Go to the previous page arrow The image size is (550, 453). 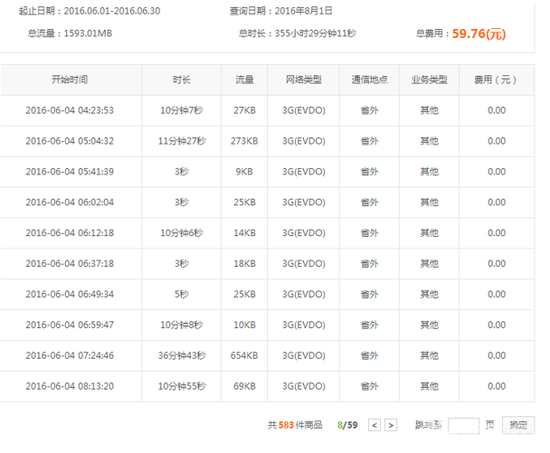(374, 425)
